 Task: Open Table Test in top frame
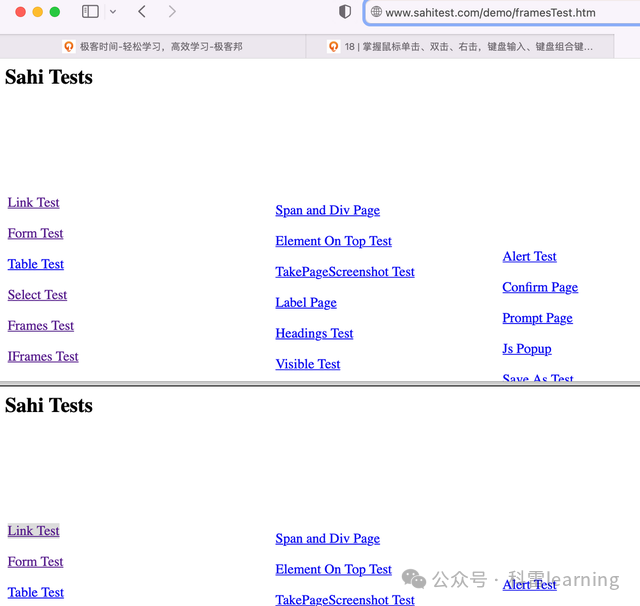(x=36, y=264)
